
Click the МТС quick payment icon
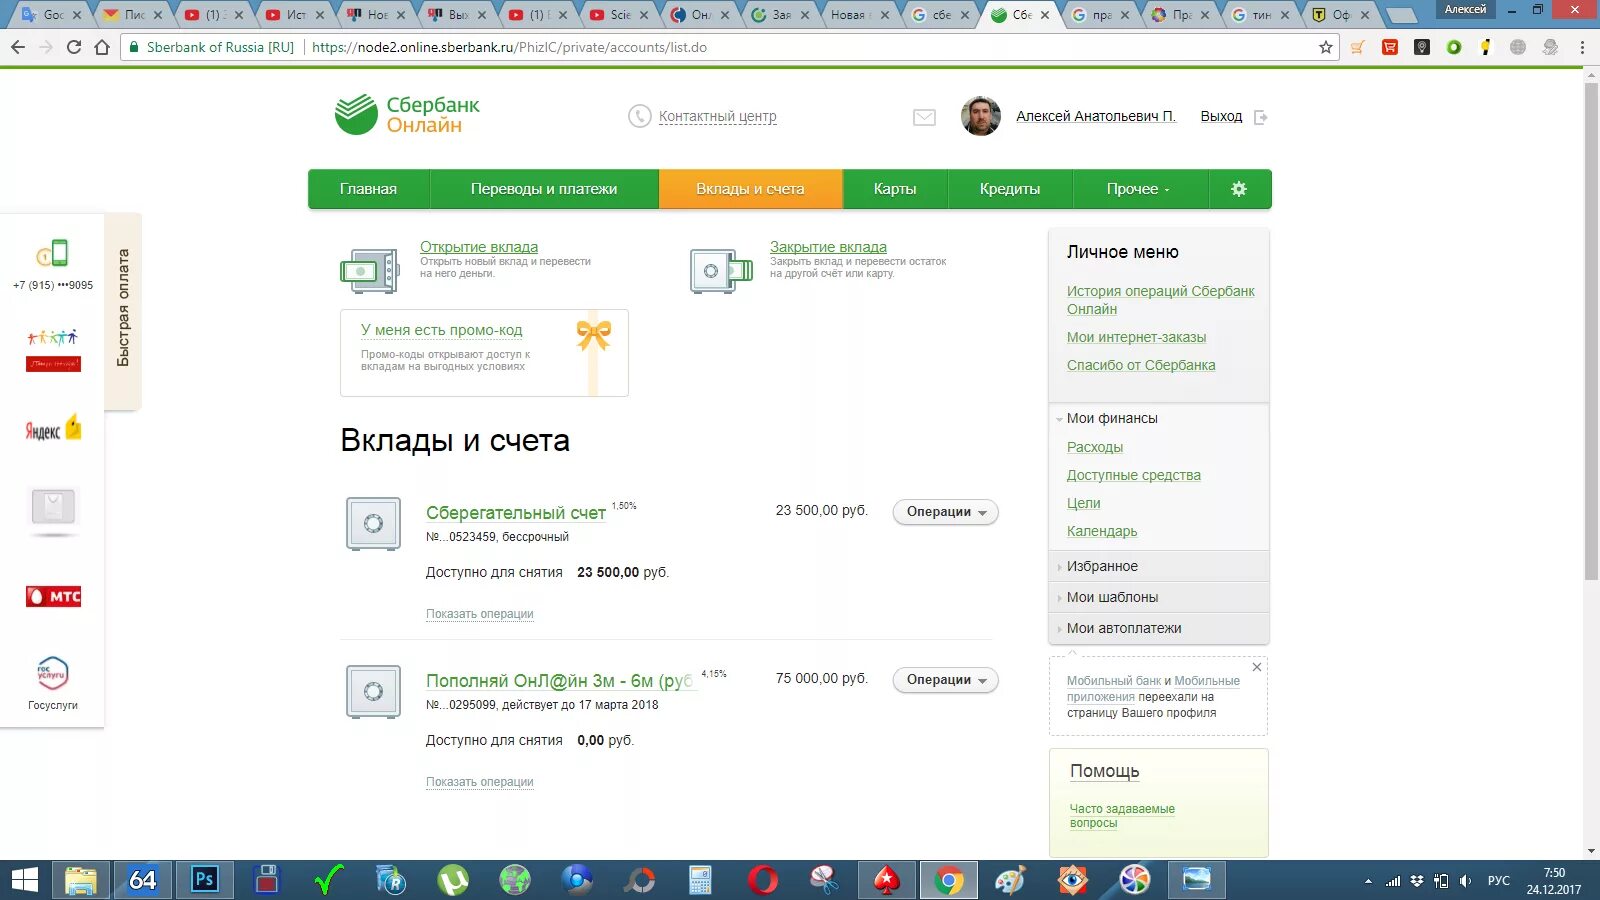tap(53, 597)
